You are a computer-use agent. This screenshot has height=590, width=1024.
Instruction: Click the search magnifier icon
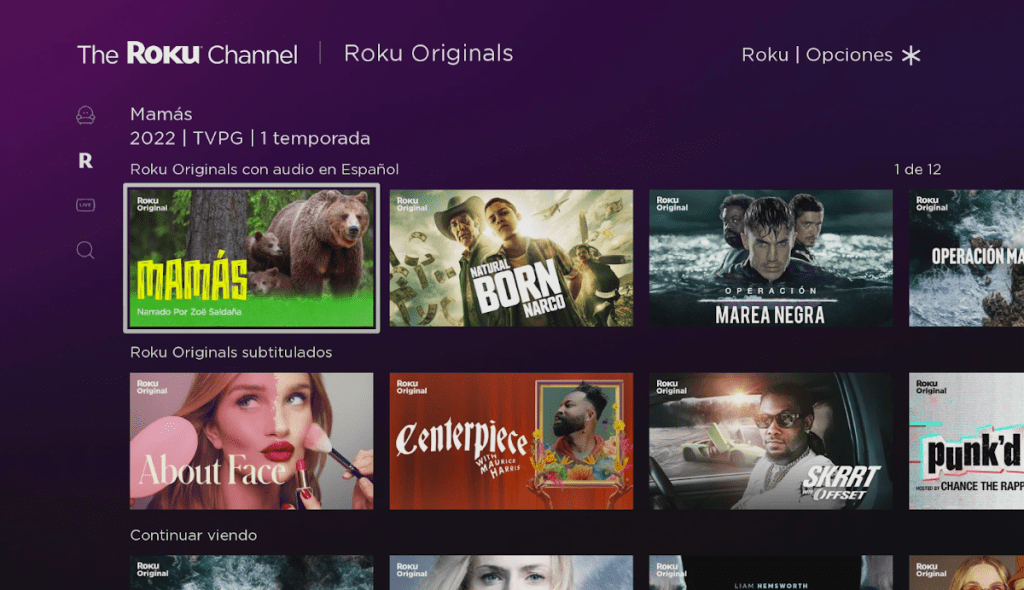coord(86,250)
